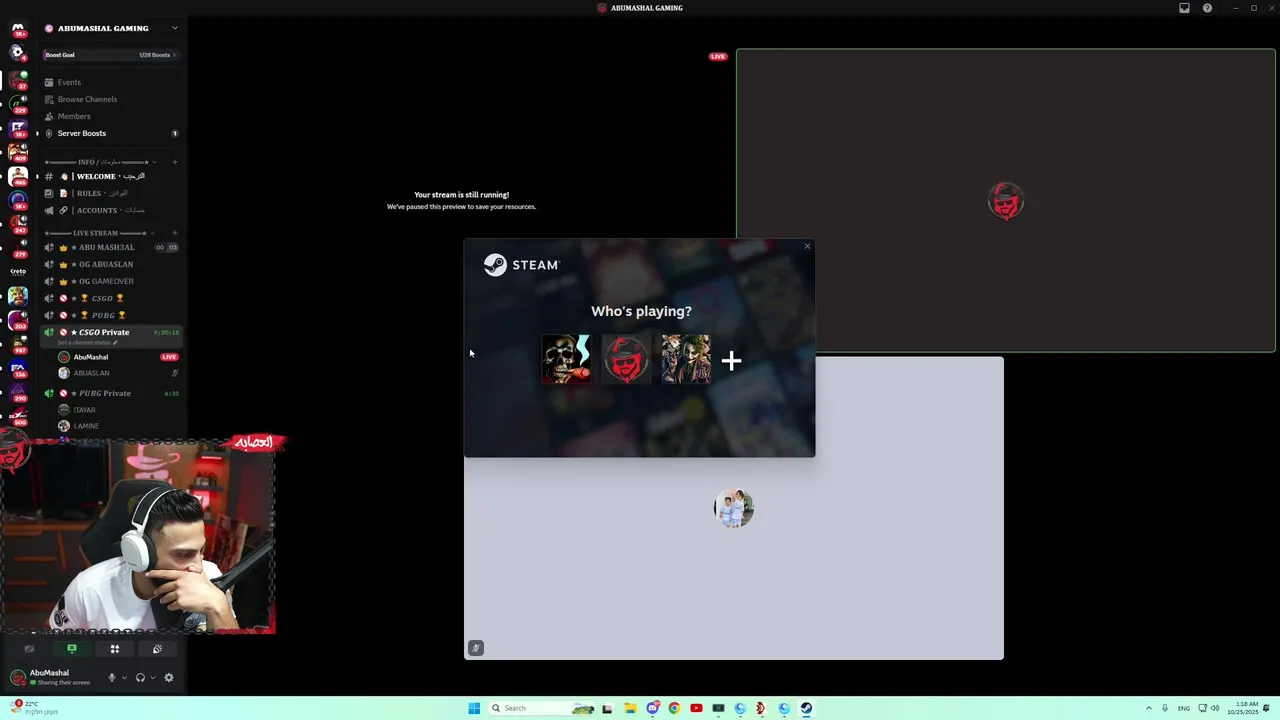1280x720 pixels.
Task: Open Discord direct messages home icon
Action: [x=18, y=28]
